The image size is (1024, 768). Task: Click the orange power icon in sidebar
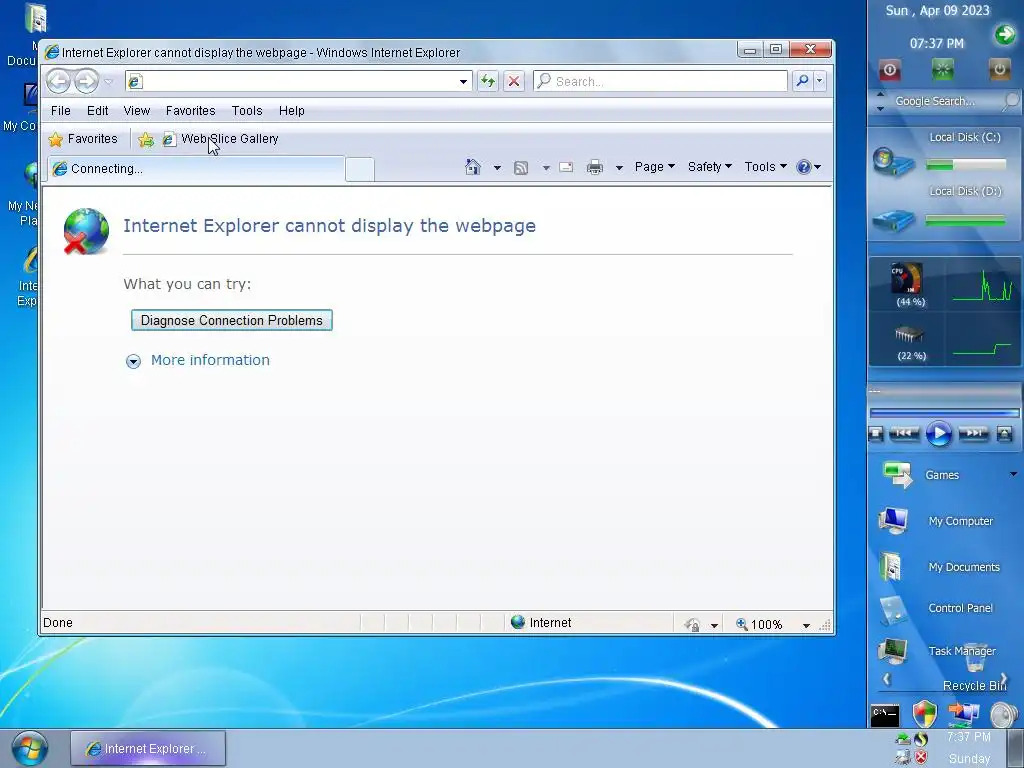999,69
